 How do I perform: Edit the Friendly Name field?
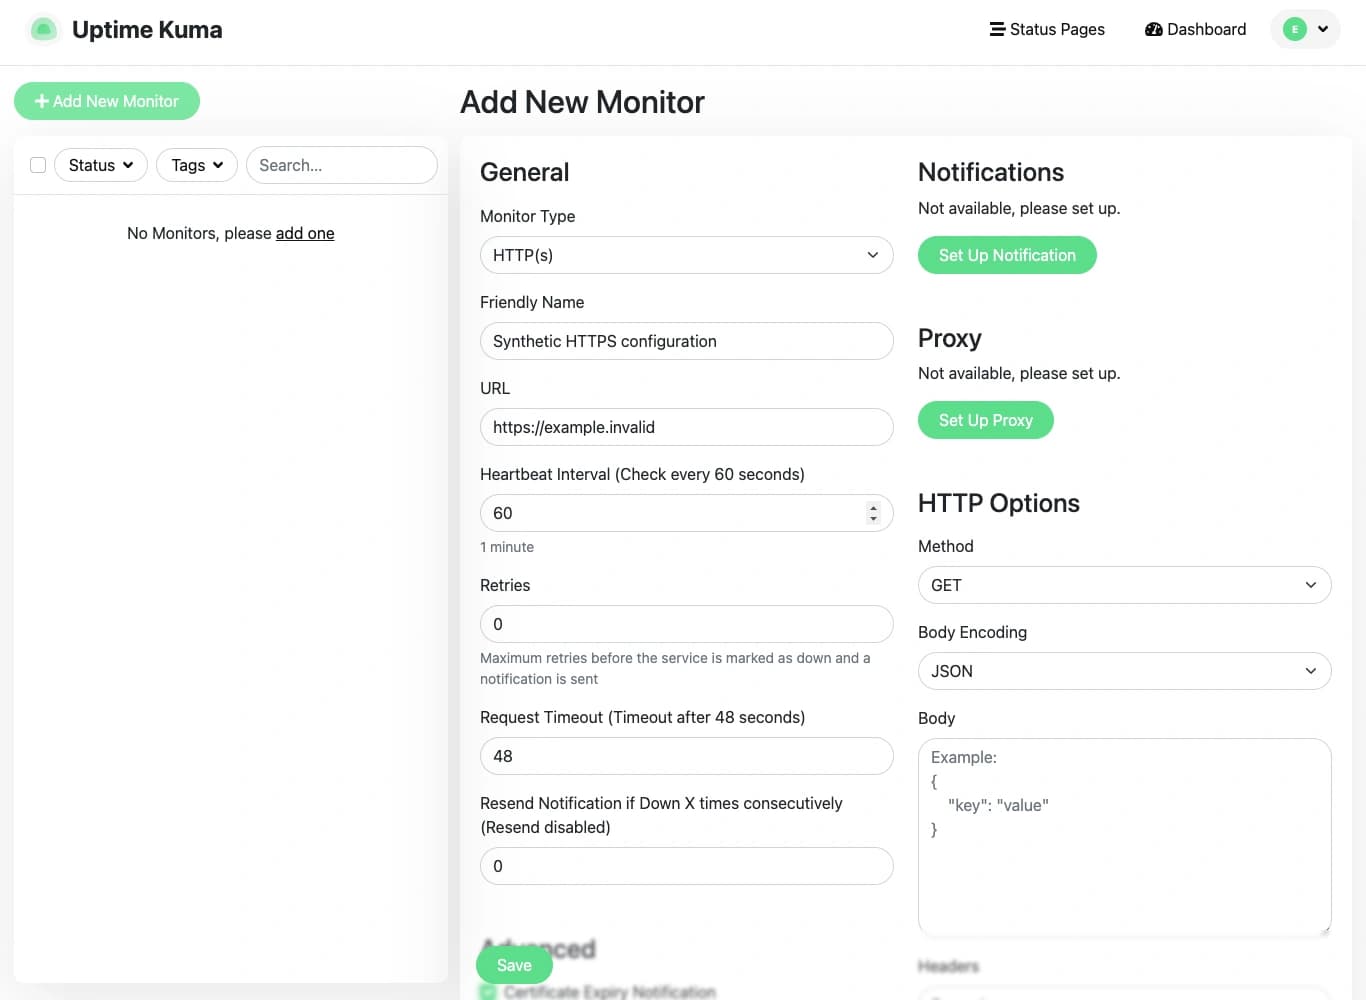tap(687, 341)
